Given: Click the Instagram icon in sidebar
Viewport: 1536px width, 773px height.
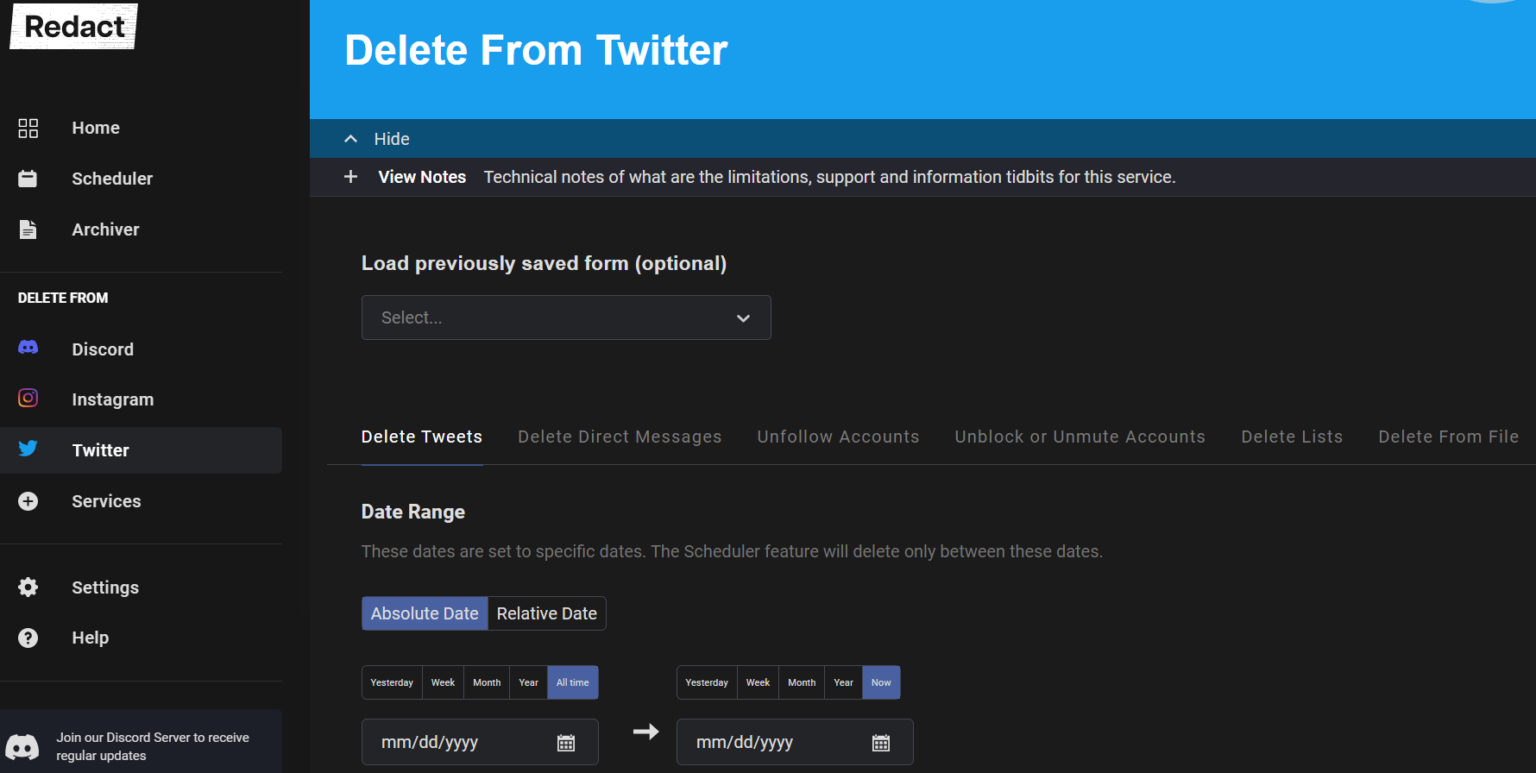Looking at the screenshot, I should pos(28,399).
